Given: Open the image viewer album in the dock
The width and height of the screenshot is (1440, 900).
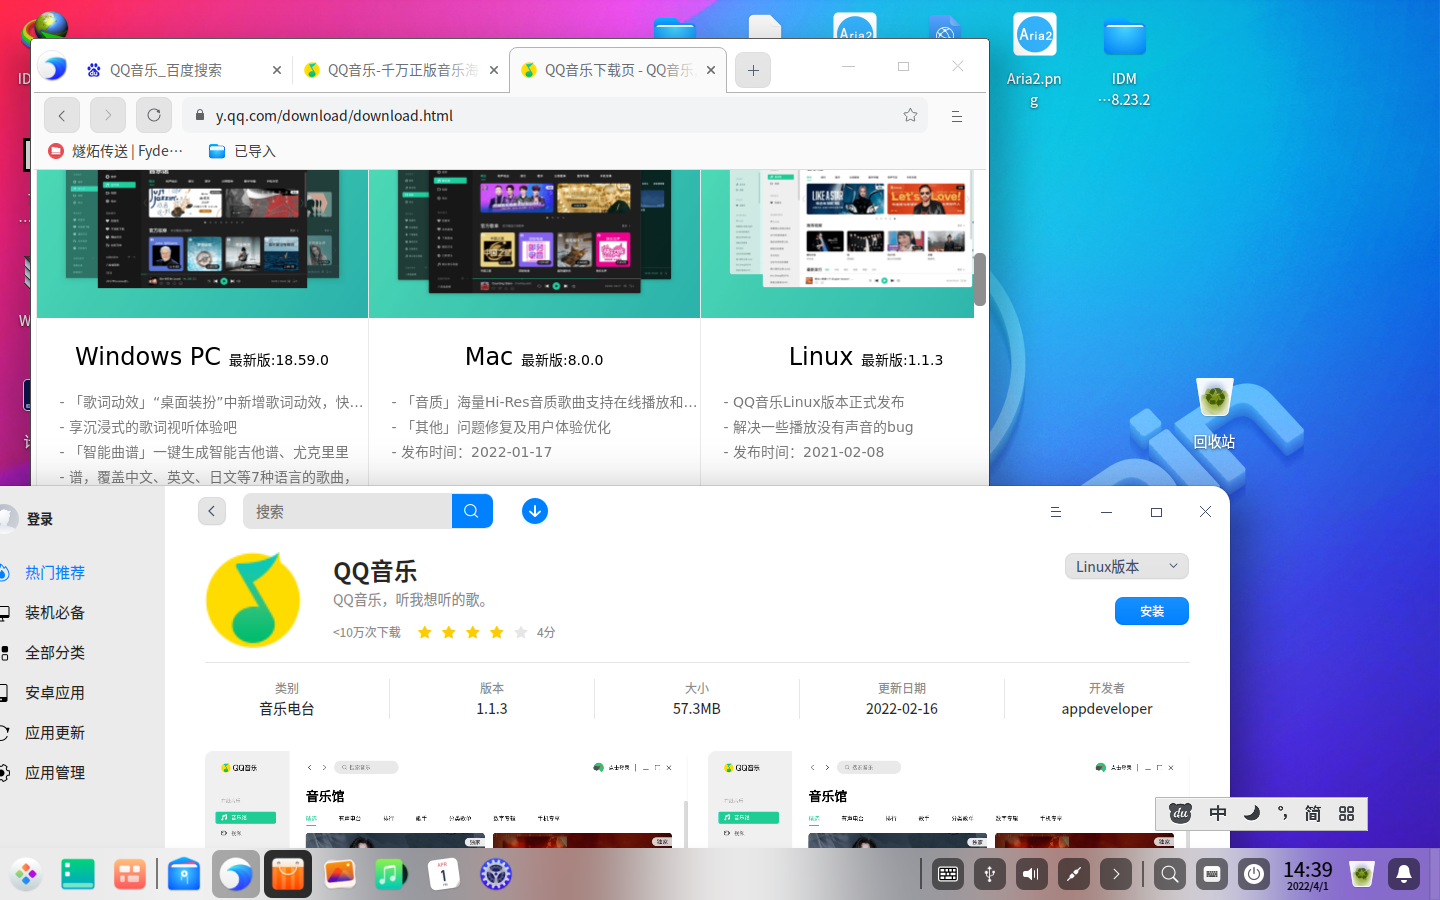Looking at the screenshot, I should (x=340, y=875).
